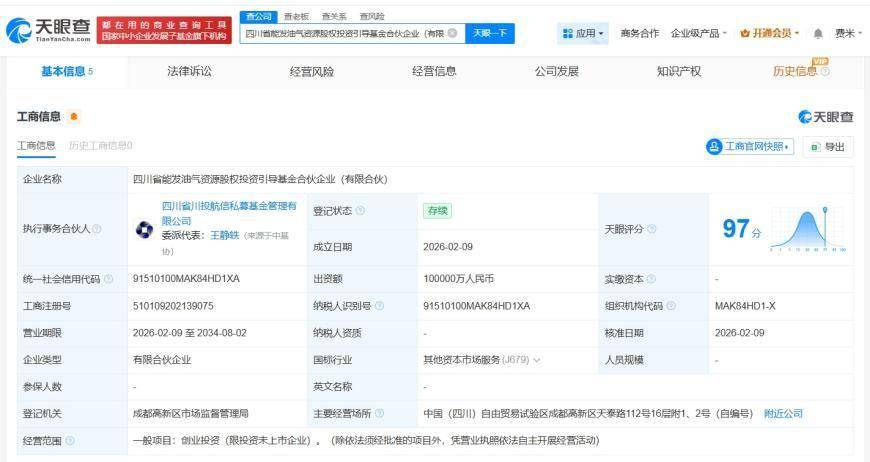Click the info icon beside 工商信息 heading

74,118
